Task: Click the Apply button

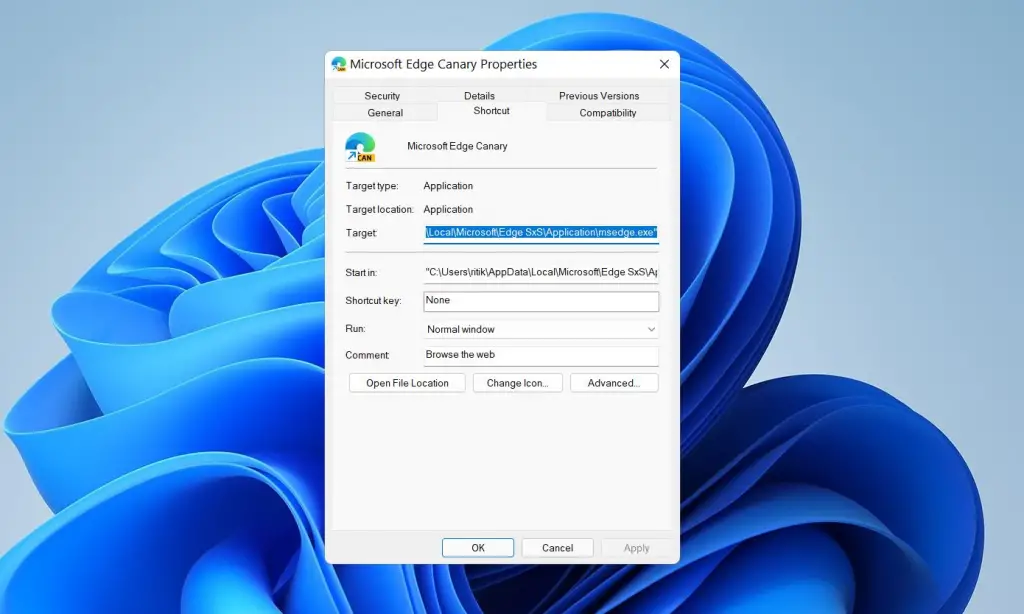Action: (x=636, y=547)
